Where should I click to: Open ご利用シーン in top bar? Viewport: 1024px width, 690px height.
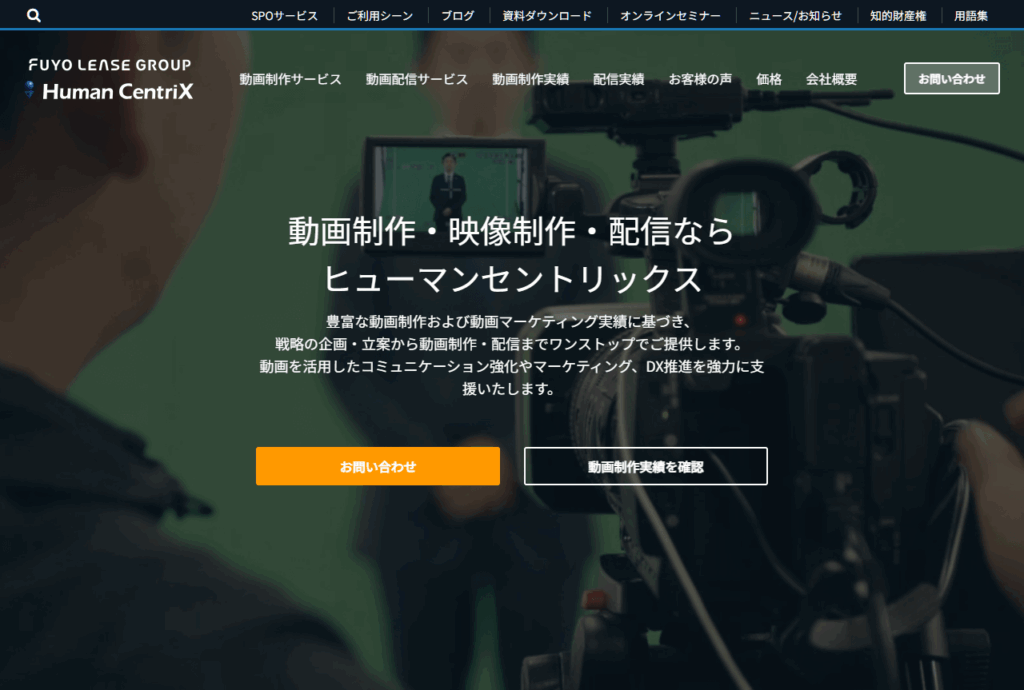pyautogui.click(x=379, y=16)
